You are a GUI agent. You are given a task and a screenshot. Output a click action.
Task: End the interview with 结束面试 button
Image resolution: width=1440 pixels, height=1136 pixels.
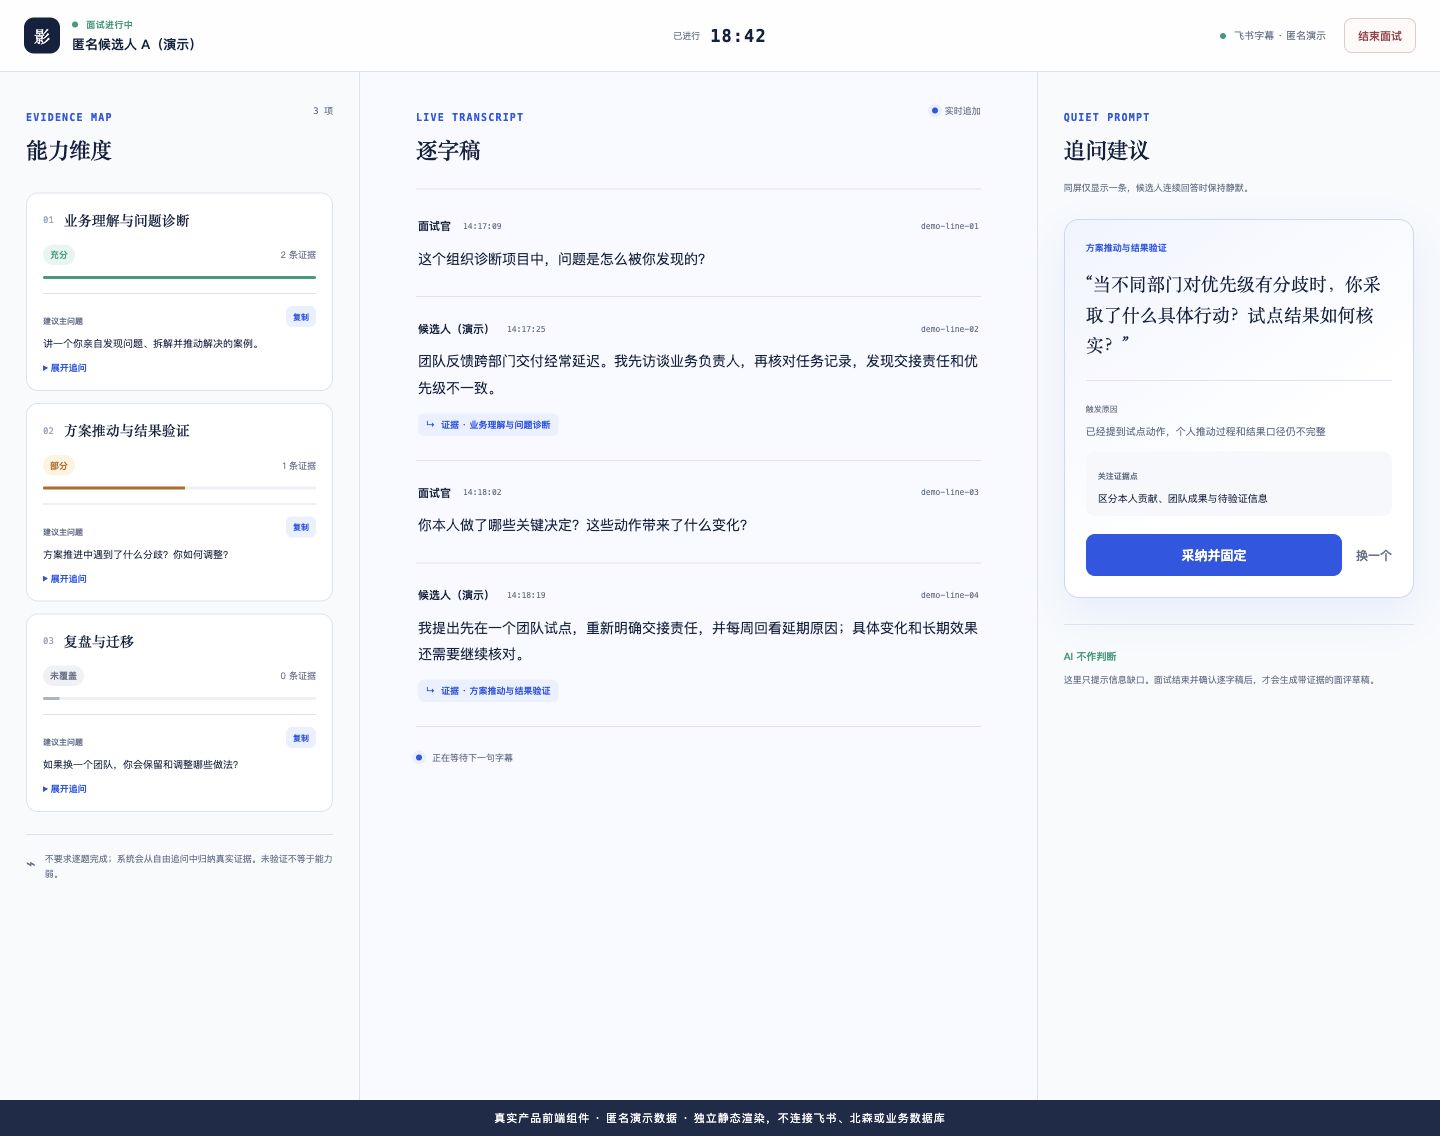(x=1379, y=36)
